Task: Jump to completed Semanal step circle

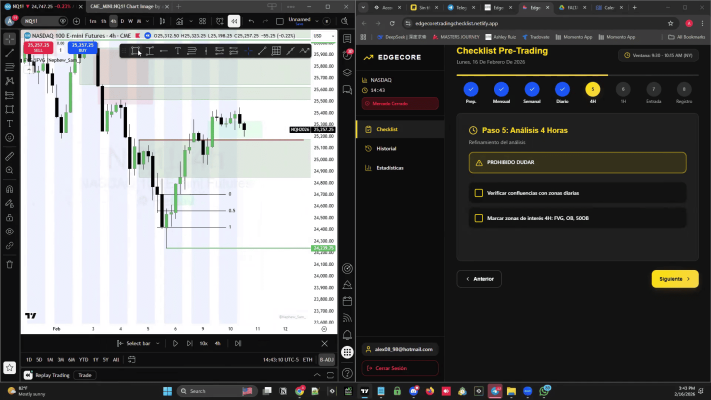Action: coord(532,89)
